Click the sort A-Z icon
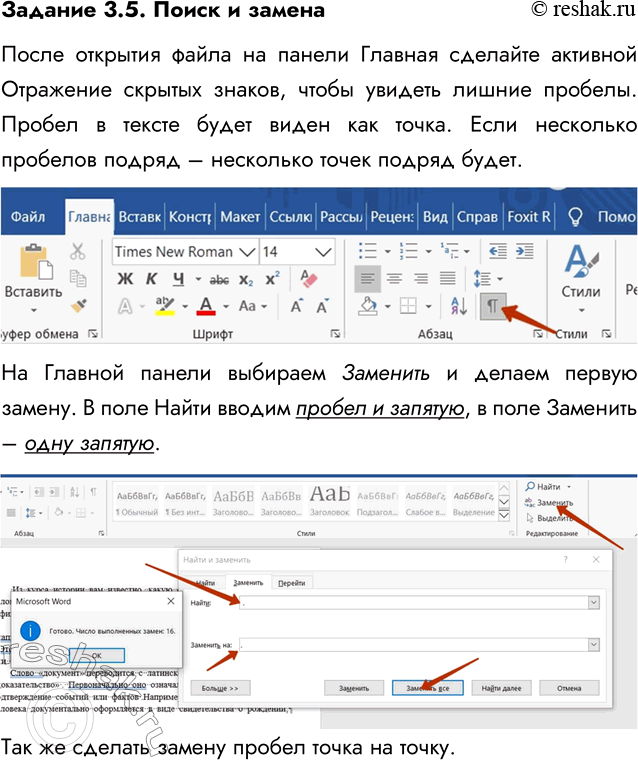Screen dimensions: 638x760 pos(458,306)
